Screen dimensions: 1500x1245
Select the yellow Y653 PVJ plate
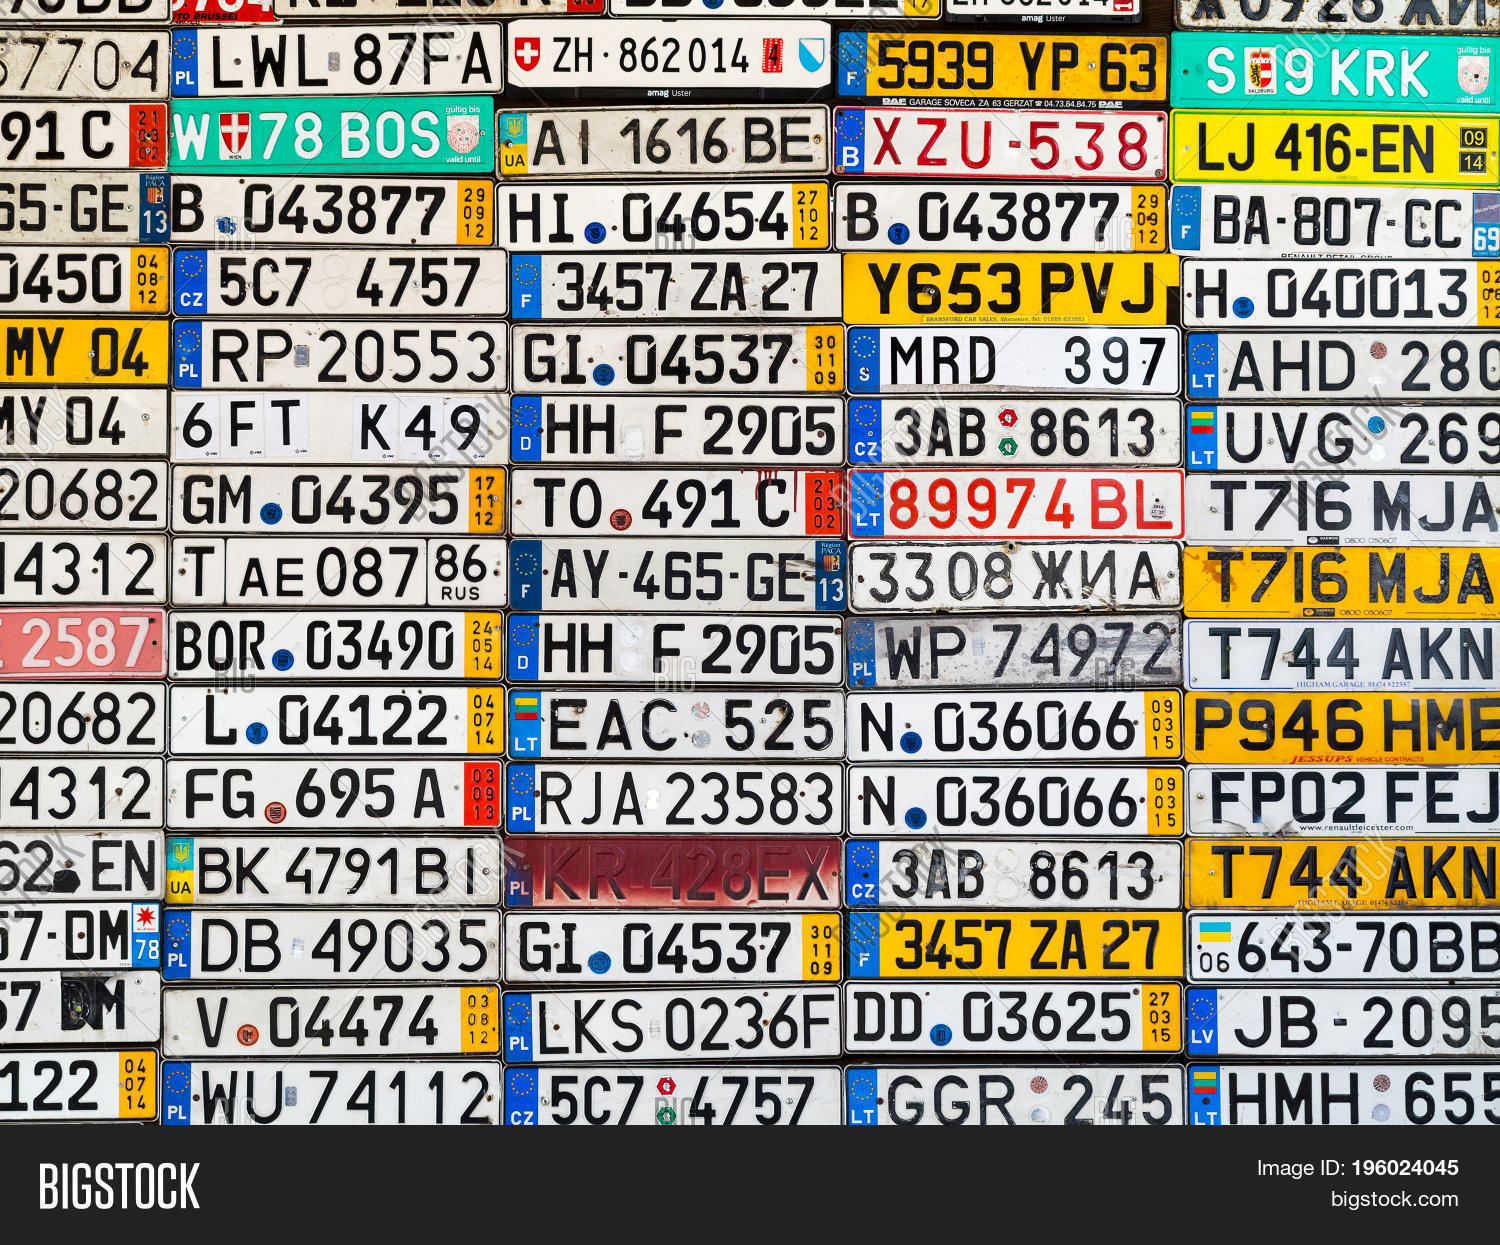(x=1010, y=290)
